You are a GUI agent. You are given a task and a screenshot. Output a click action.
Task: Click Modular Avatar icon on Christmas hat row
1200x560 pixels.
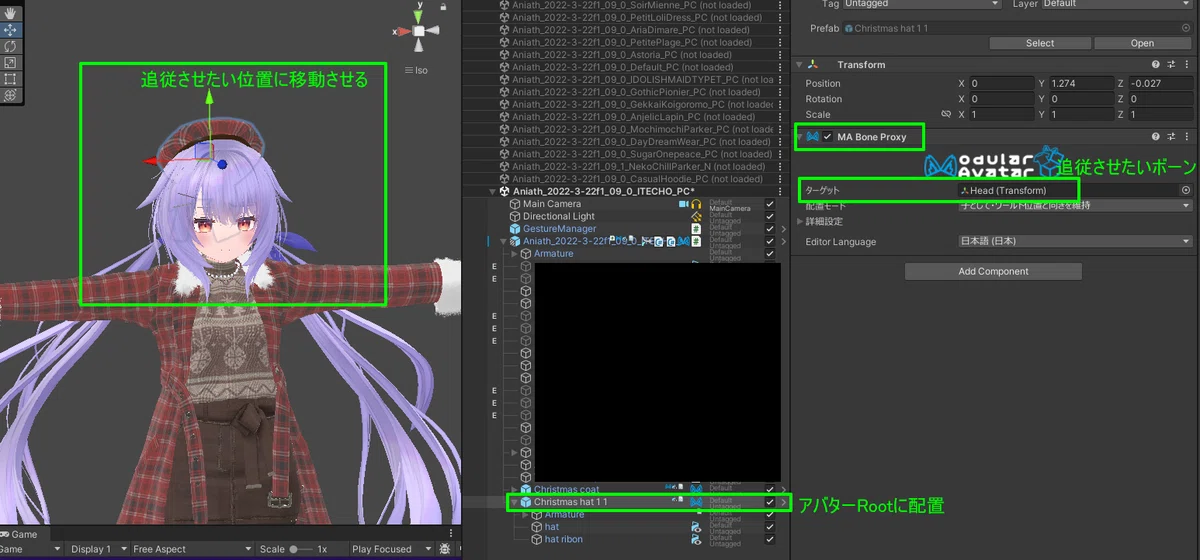[696, 502]
